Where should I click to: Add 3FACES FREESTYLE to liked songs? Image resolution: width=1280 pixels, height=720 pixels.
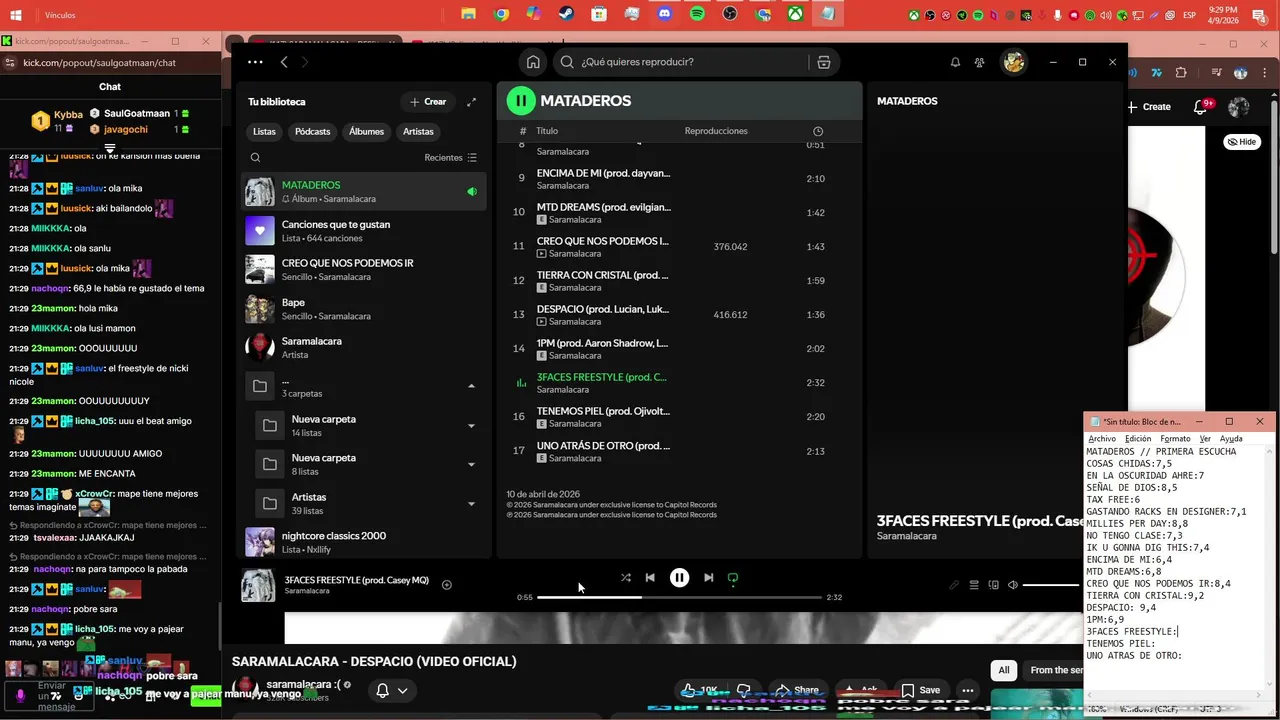point(447,585)
